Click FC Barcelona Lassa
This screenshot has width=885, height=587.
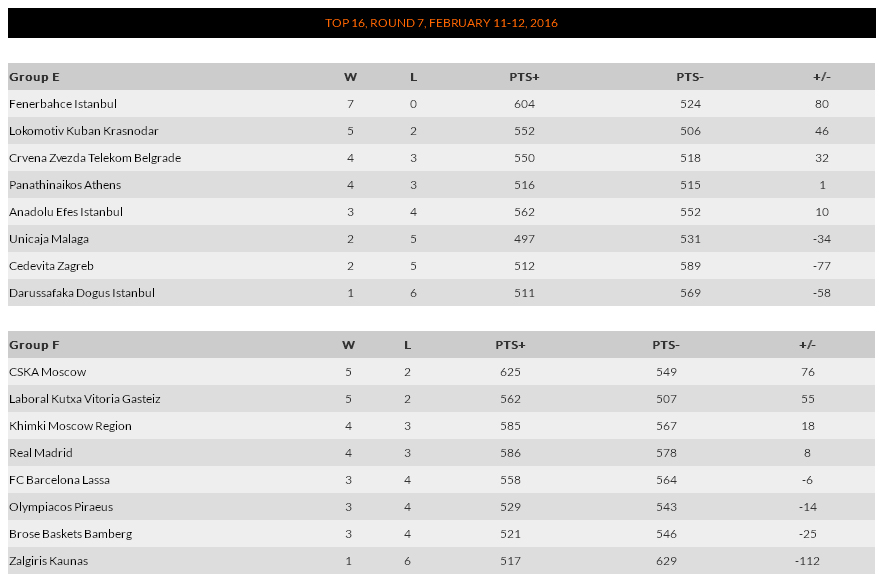[x=59, y=480]
